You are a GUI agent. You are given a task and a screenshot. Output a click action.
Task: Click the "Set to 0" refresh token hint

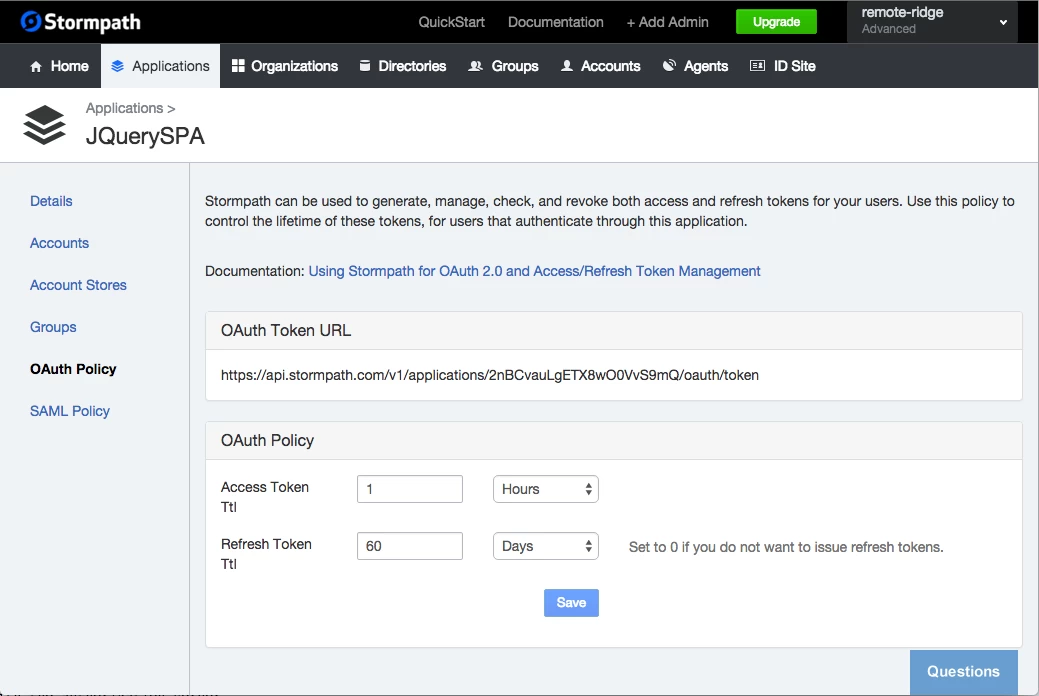[786, 547]
